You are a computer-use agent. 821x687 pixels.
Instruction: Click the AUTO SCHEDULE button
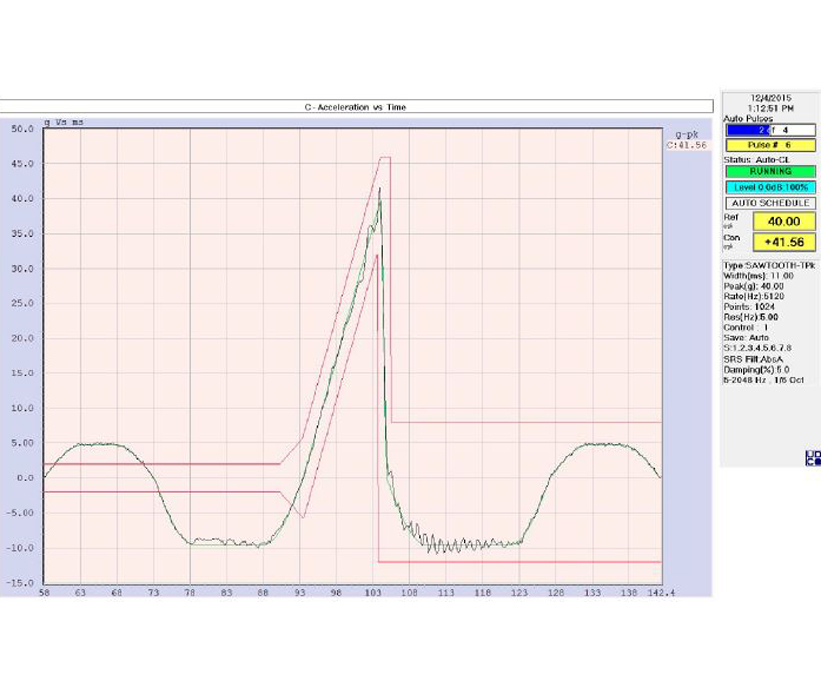tap(770, 203)
